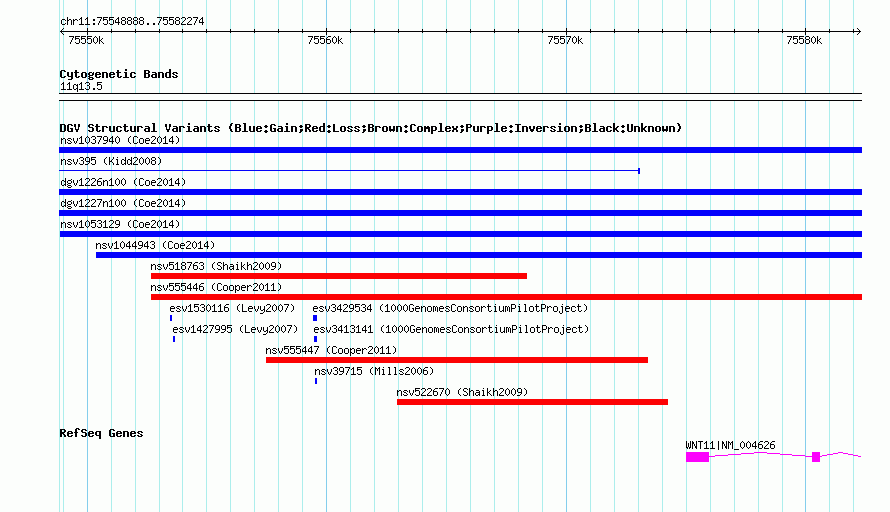Click the DGV Structural Variants track title
Viewport: 890px width, 512px height.
point(371,128)
